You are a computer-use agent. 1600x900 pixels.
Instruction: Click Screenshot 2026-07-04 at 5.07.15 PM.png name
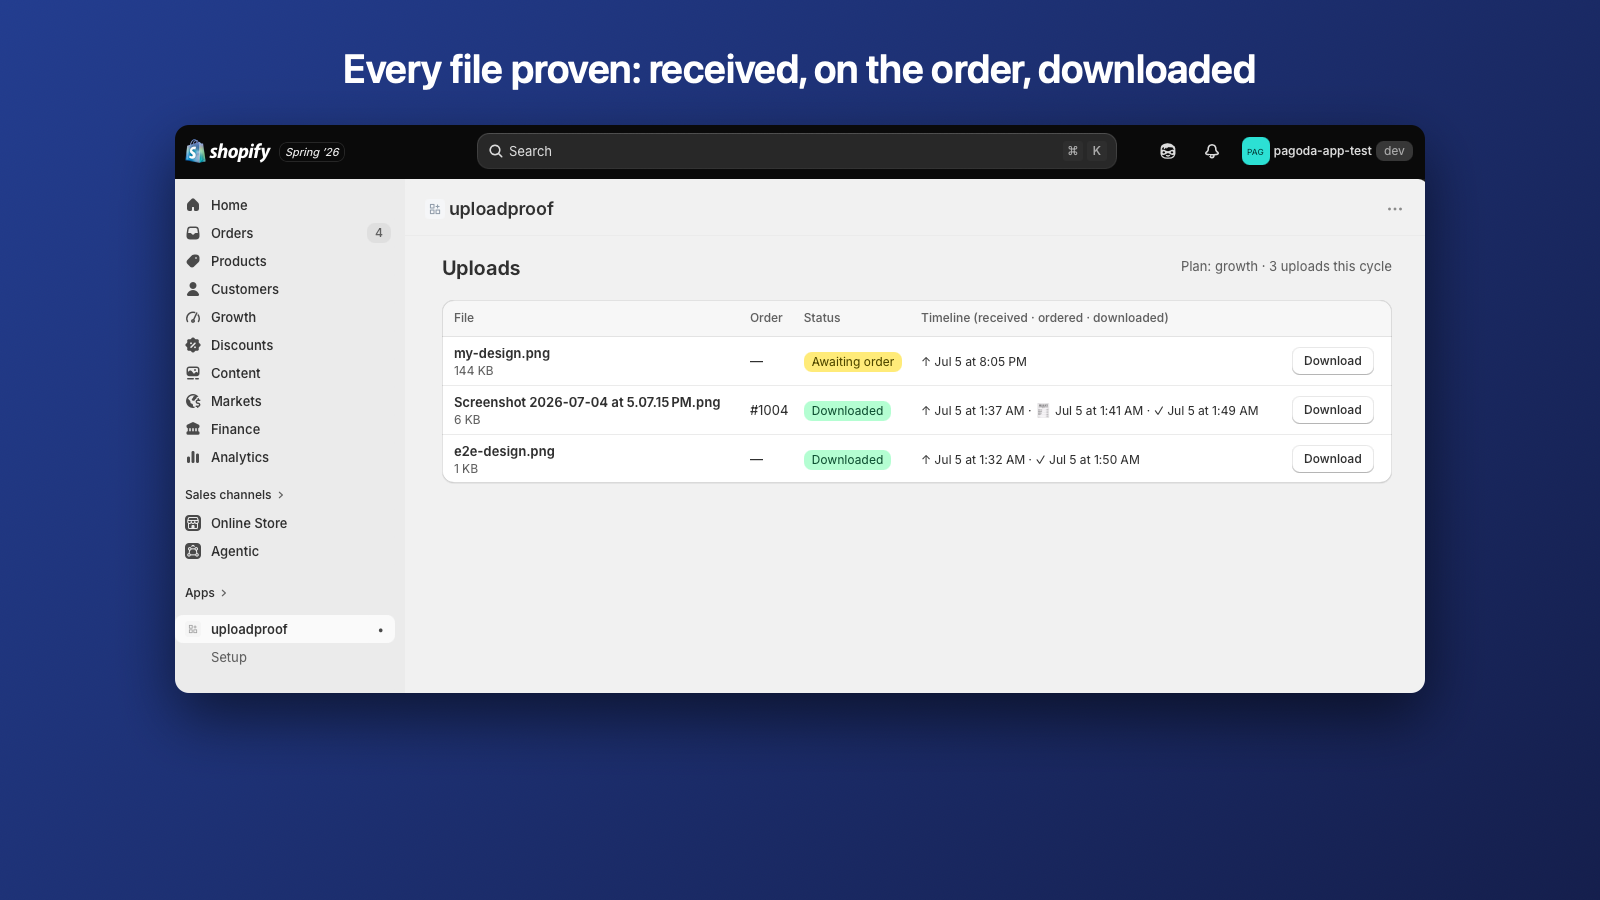pos(587,402)
